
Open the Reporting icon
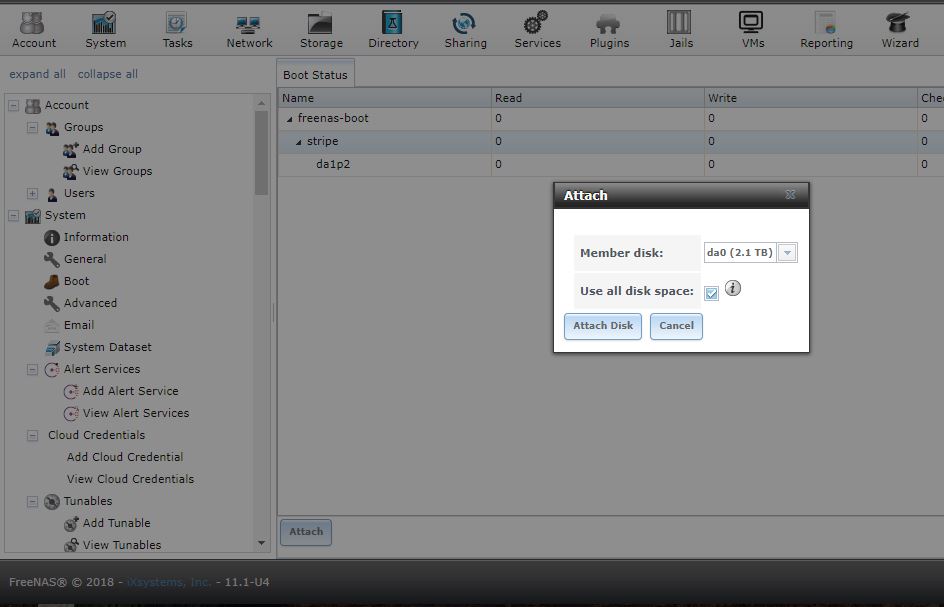click(825, 24)
